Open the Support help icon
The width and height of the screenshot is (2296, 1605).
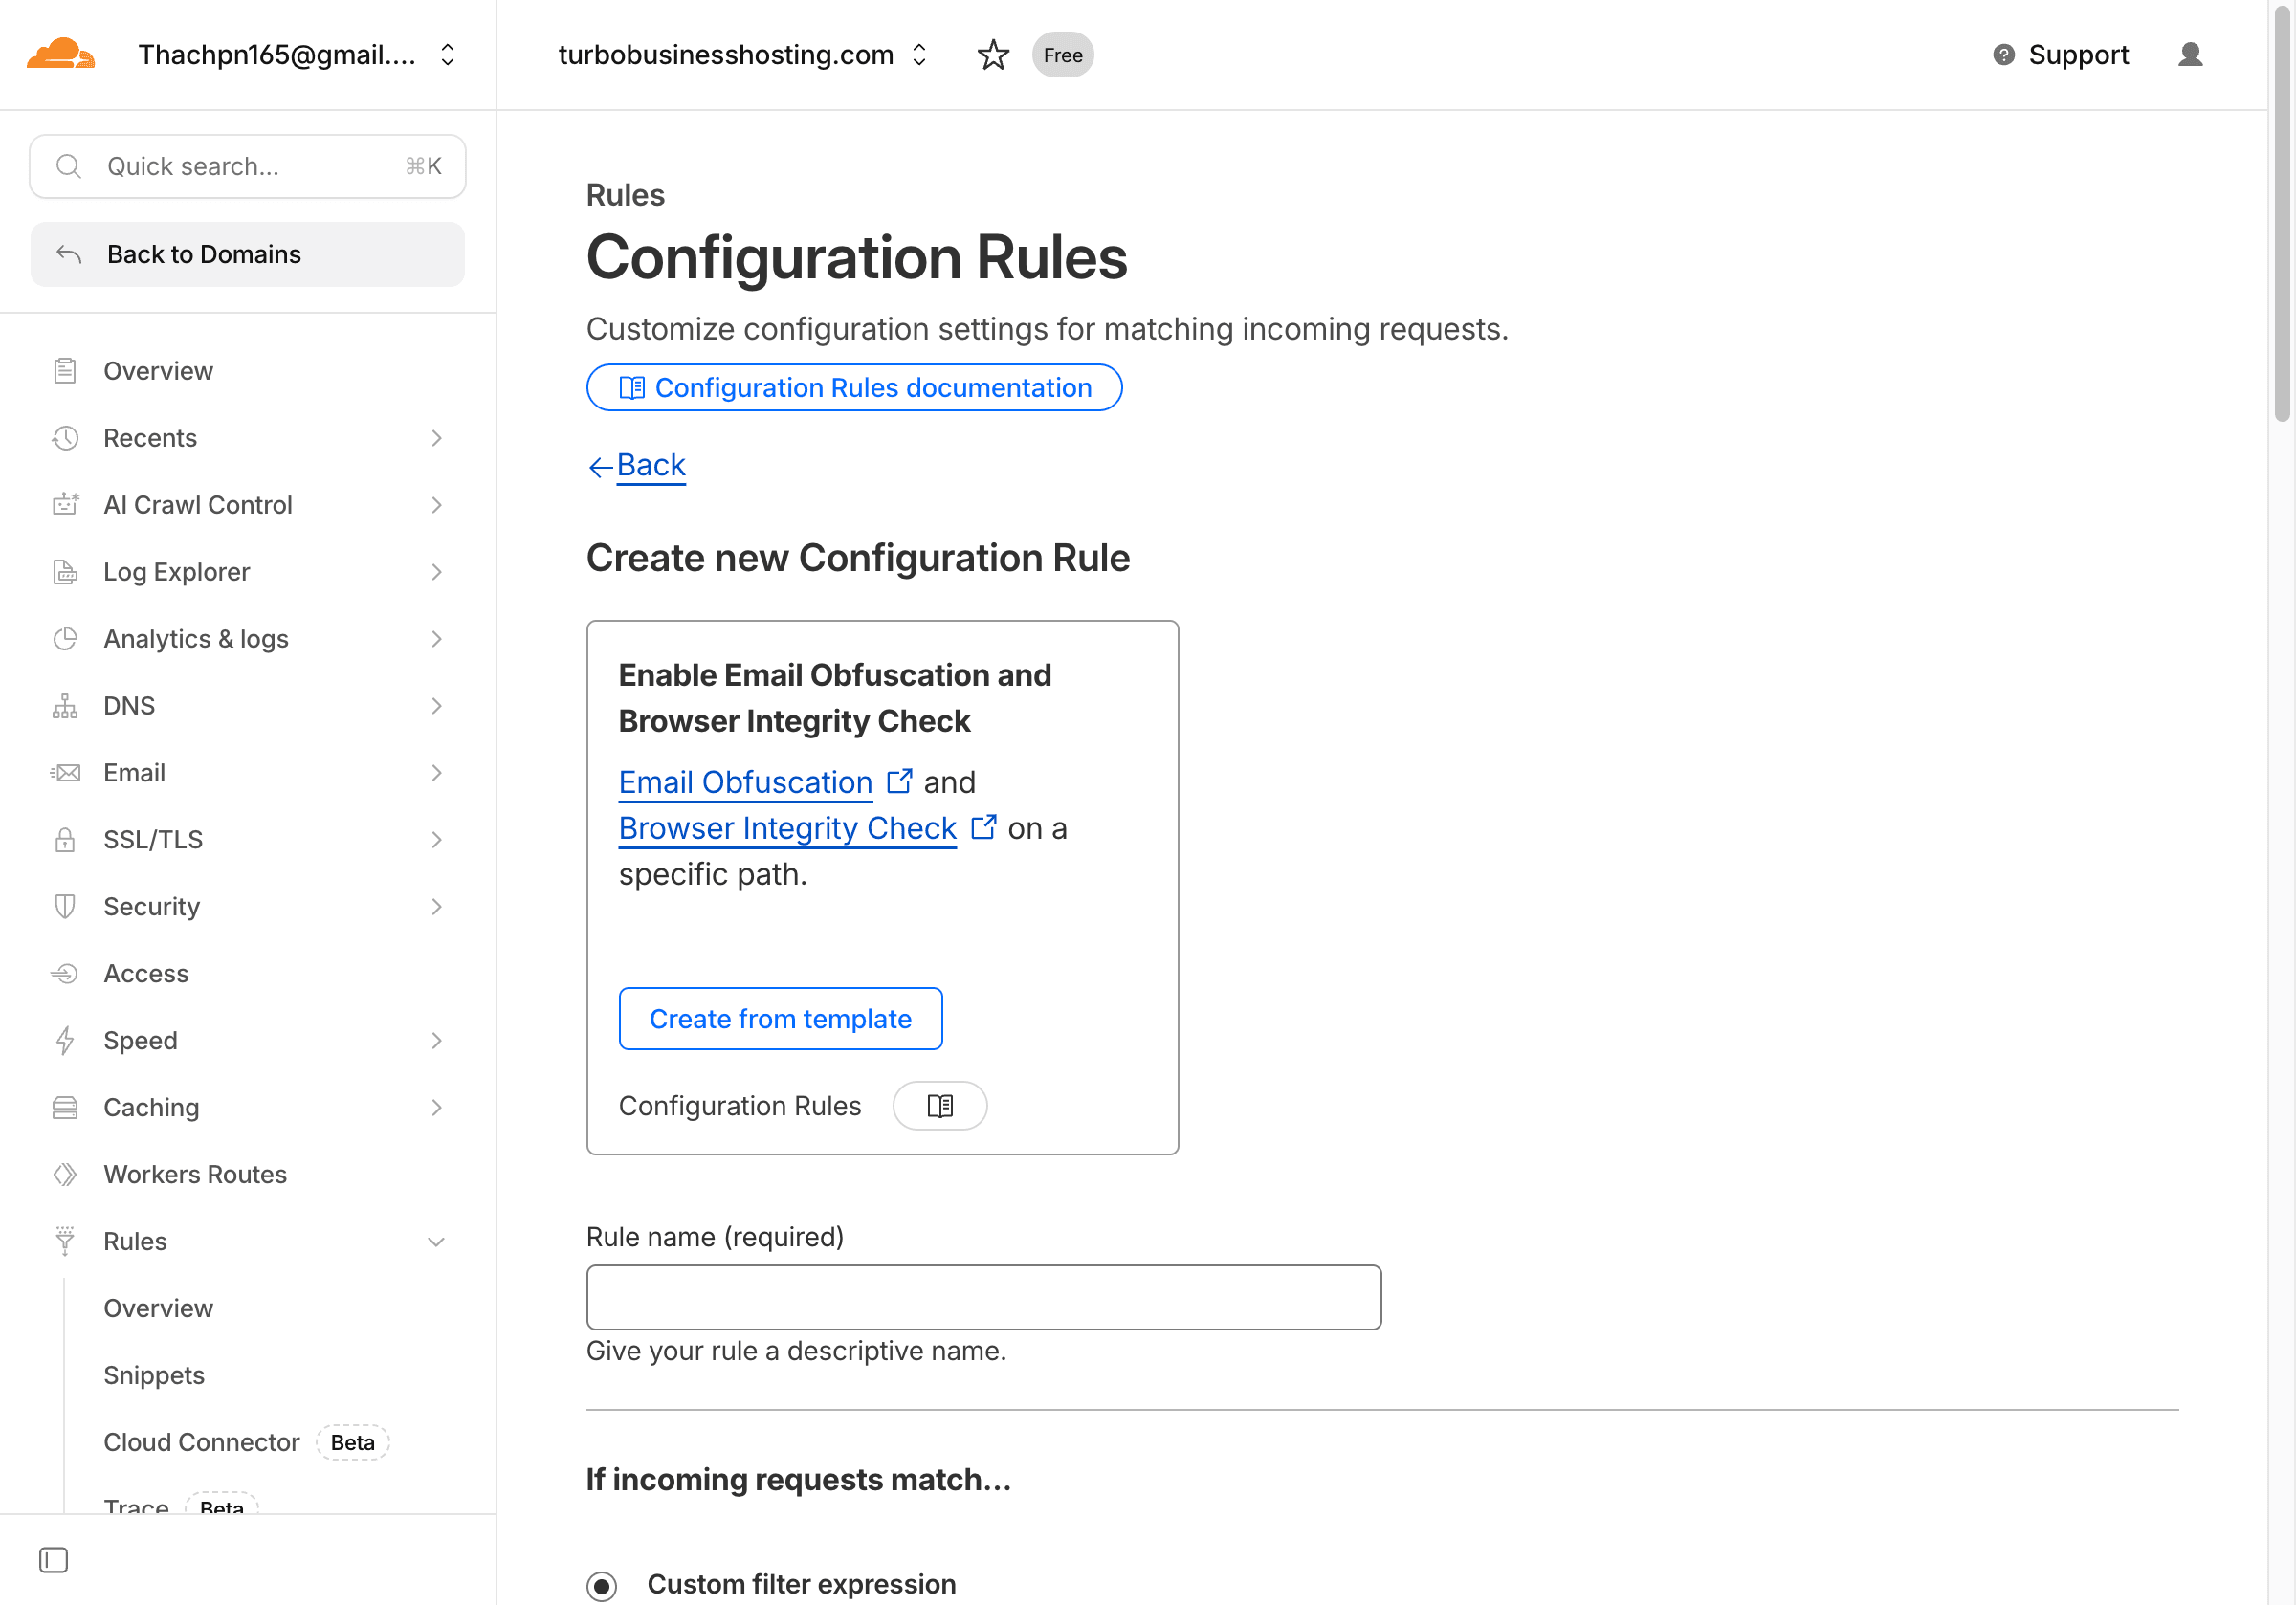(x=2003, y=55)
